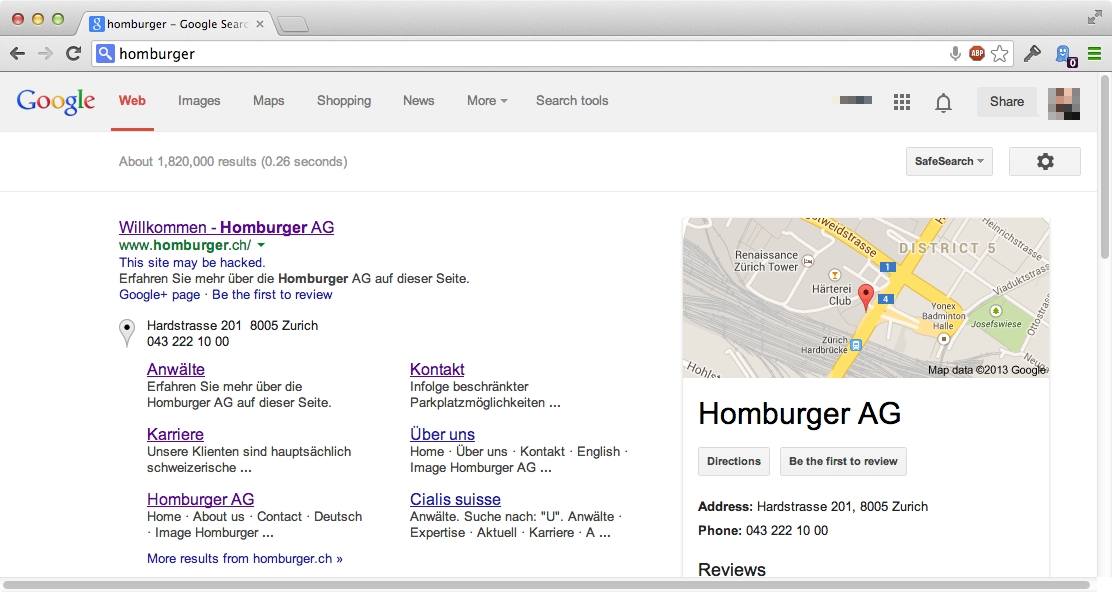Screen dimensions: 1112x592
Task: Show Google notifications bell
Action: click(943, 102)
